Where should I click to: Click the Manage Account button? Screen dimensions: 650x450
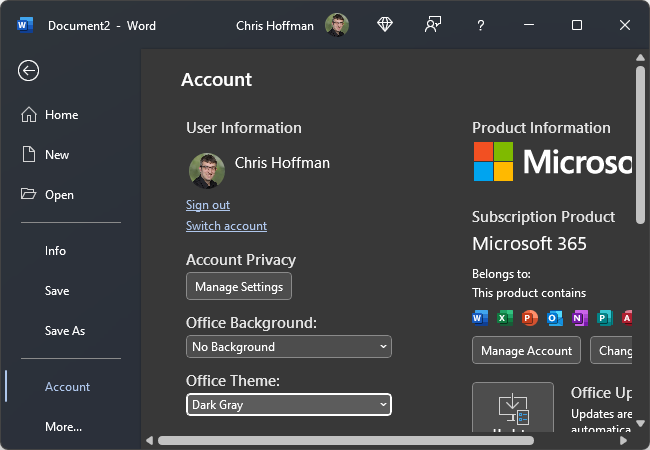[x=526, y=351]
